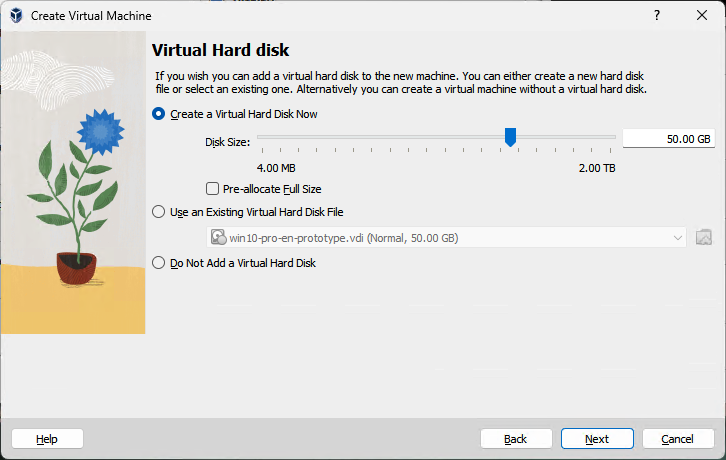Select Create a Virtual Hard Disk Now
Screen dimensions: 726x460
159,114
